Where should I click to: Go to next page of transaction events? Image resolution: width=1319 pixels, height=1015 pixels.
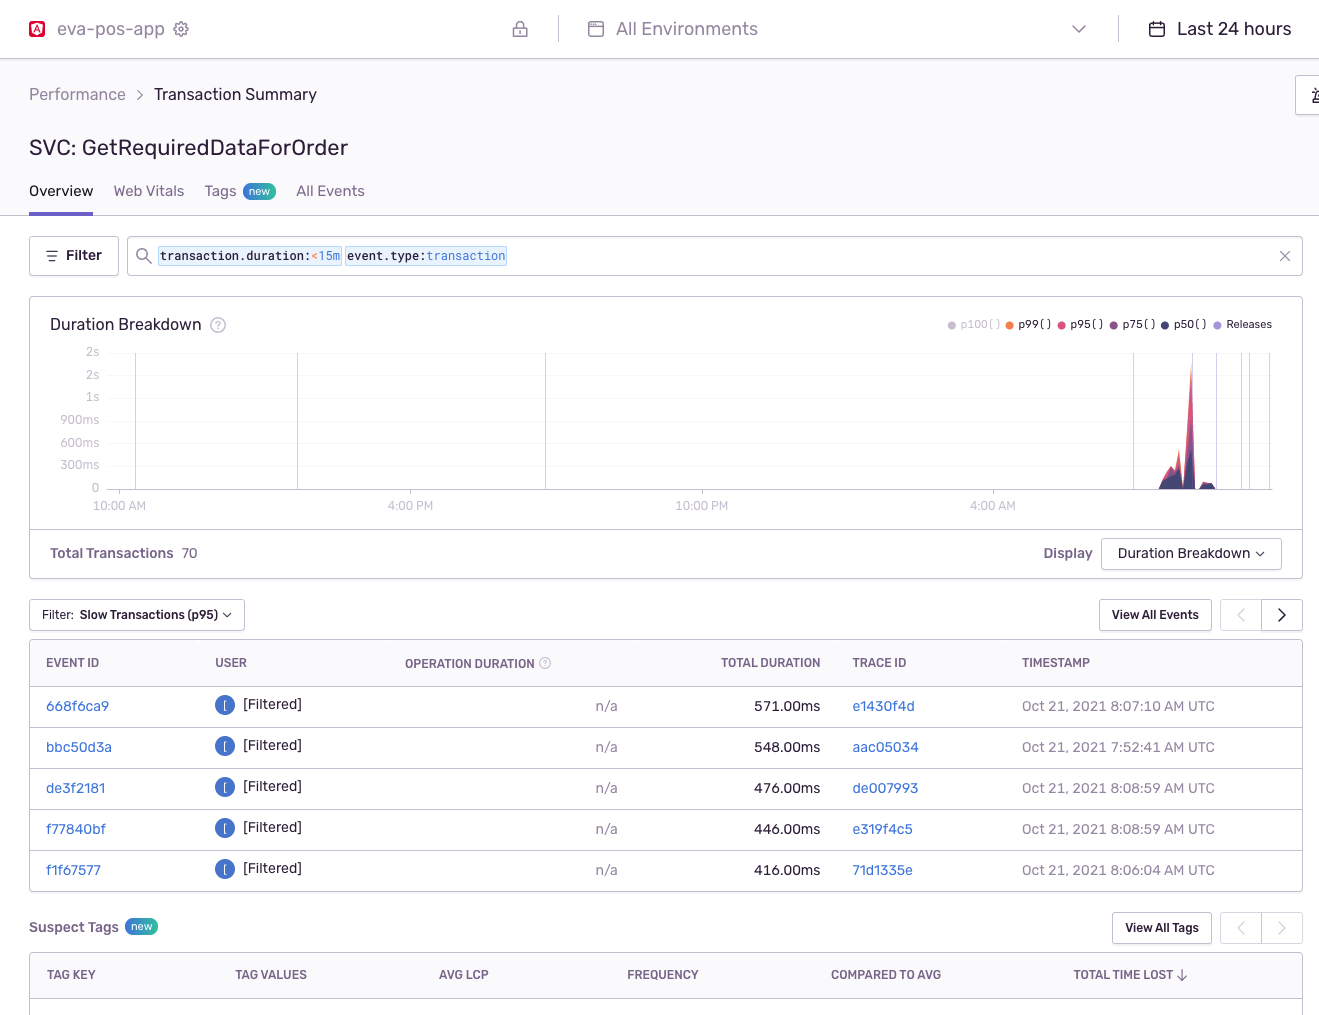coord(1282,615)
